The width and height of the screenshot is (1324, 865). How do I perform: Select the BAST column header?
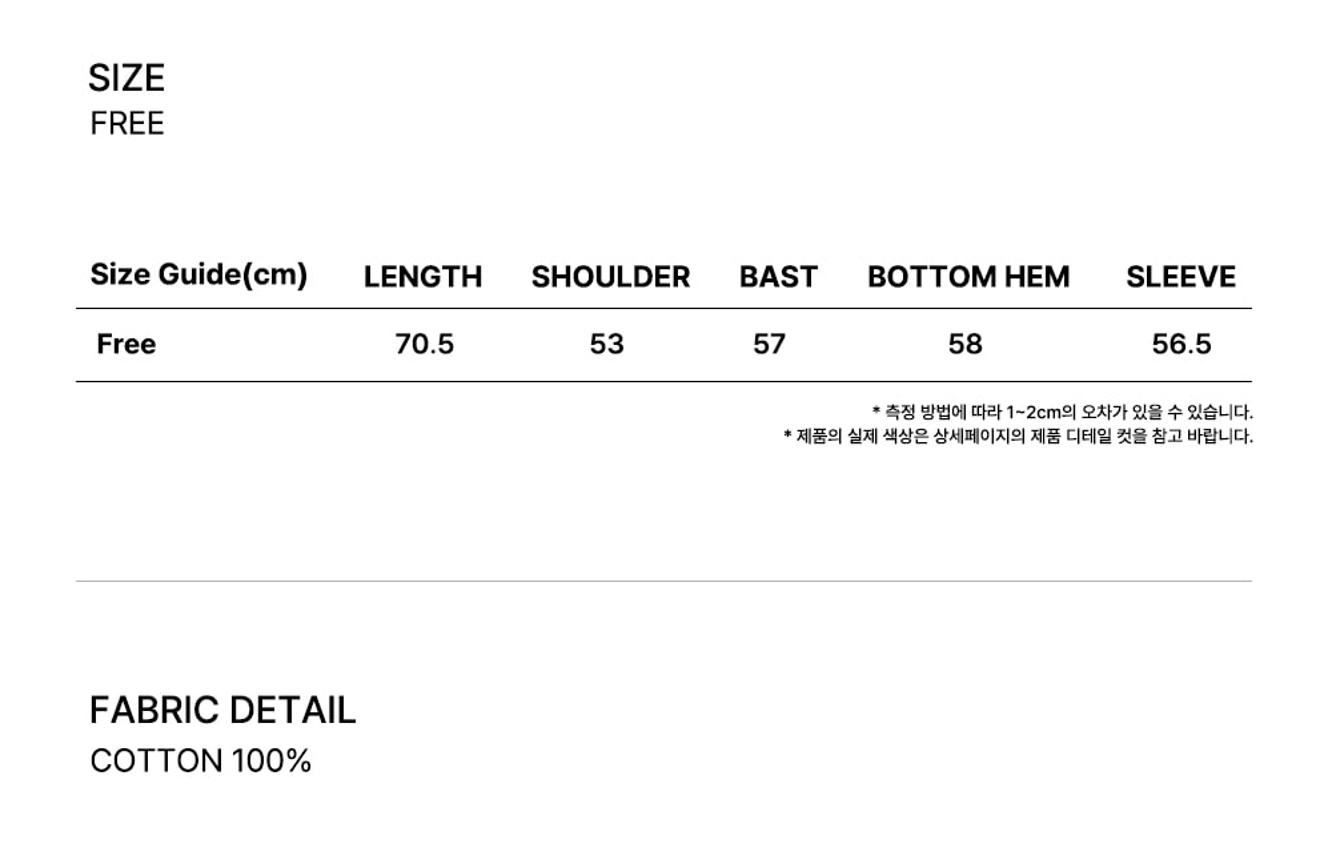coord(778,277)
